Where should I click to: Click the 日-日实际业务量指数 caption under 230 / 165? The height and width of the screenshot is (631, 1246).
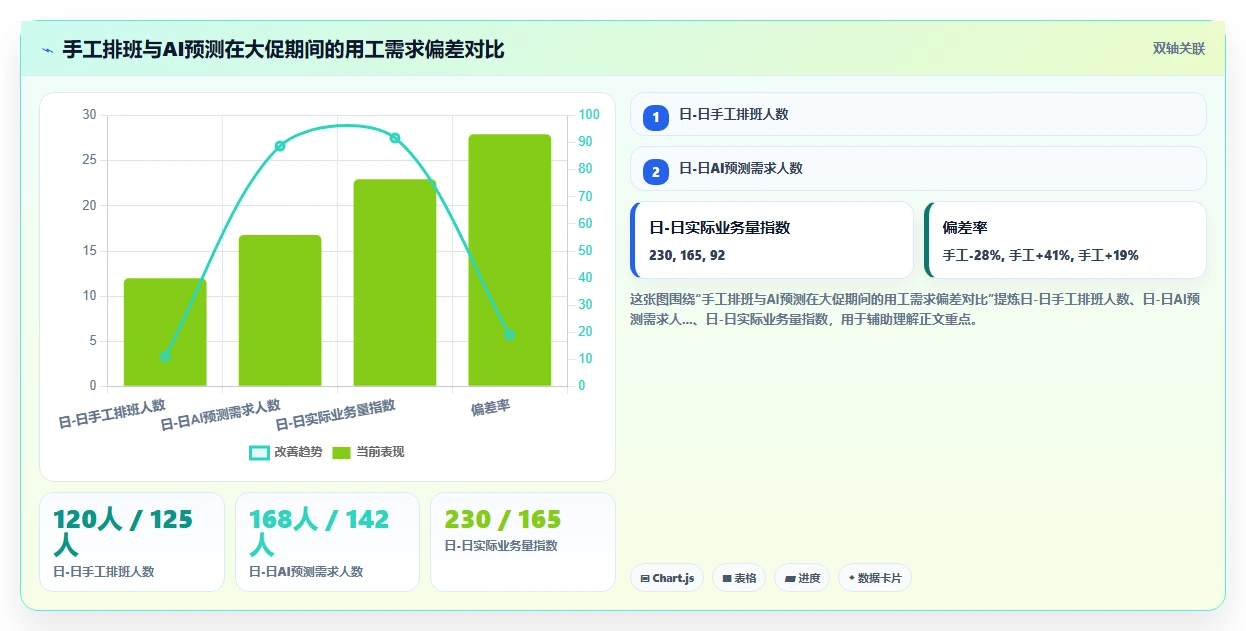pos(501,546)
